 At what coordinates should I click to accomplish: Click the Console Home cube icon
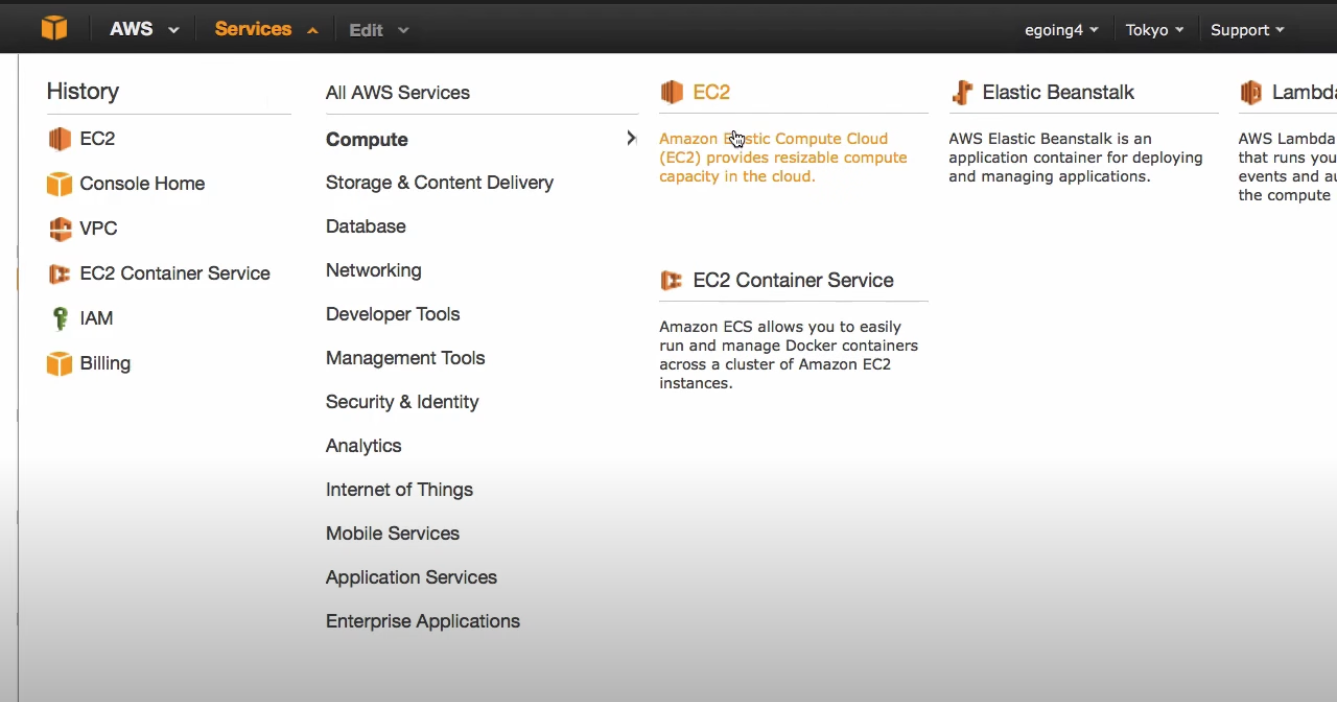[x=60, y=184]
